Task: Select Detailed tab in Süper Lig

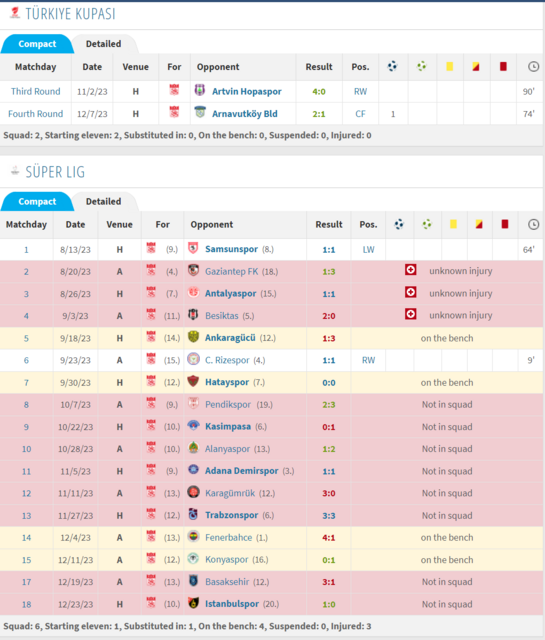Action: pyautogui.click(x=103, y=201)
